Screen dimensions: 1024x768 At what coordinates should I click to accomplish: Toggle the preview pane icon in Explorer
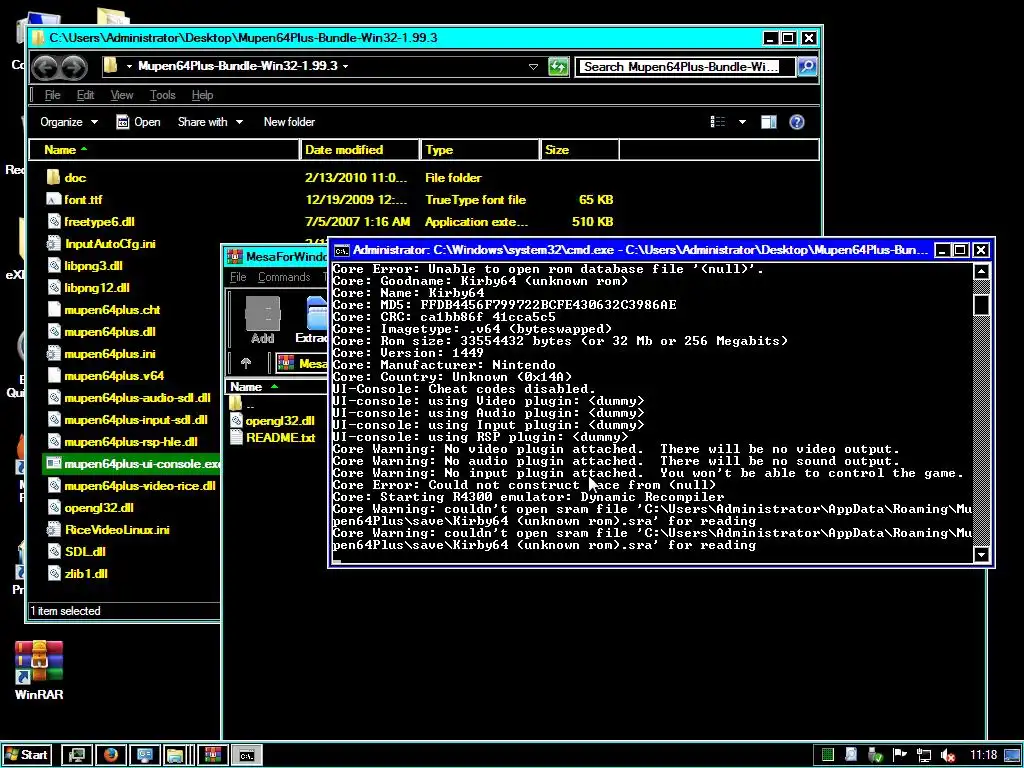pyautogui.click(x=769, y=122)
